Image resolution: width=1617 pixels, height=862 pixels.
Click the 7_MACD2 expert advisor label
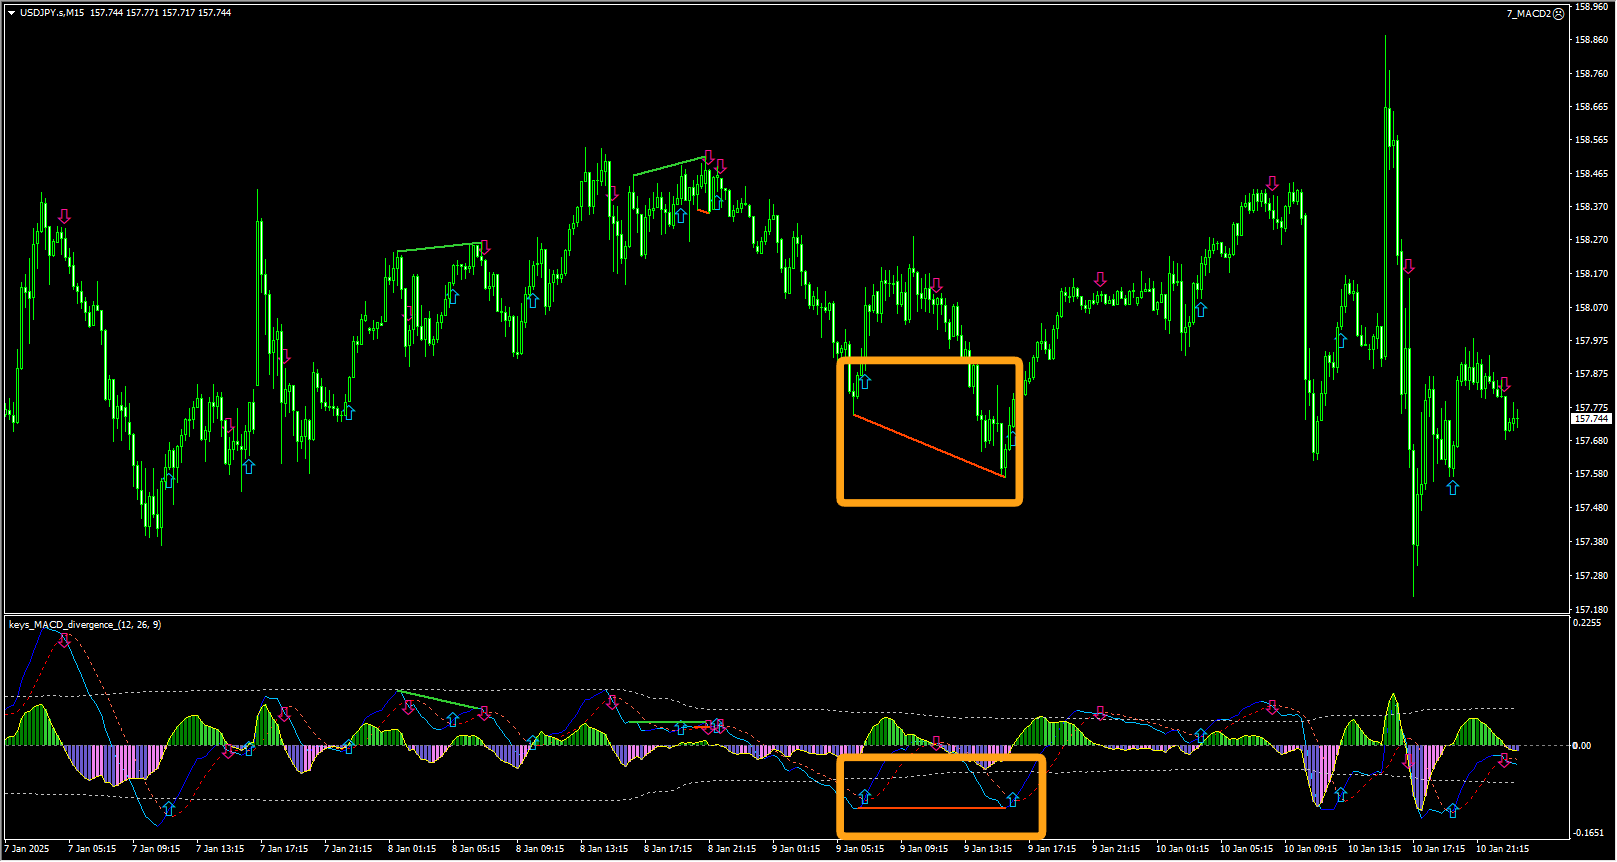pos(1528,14)
